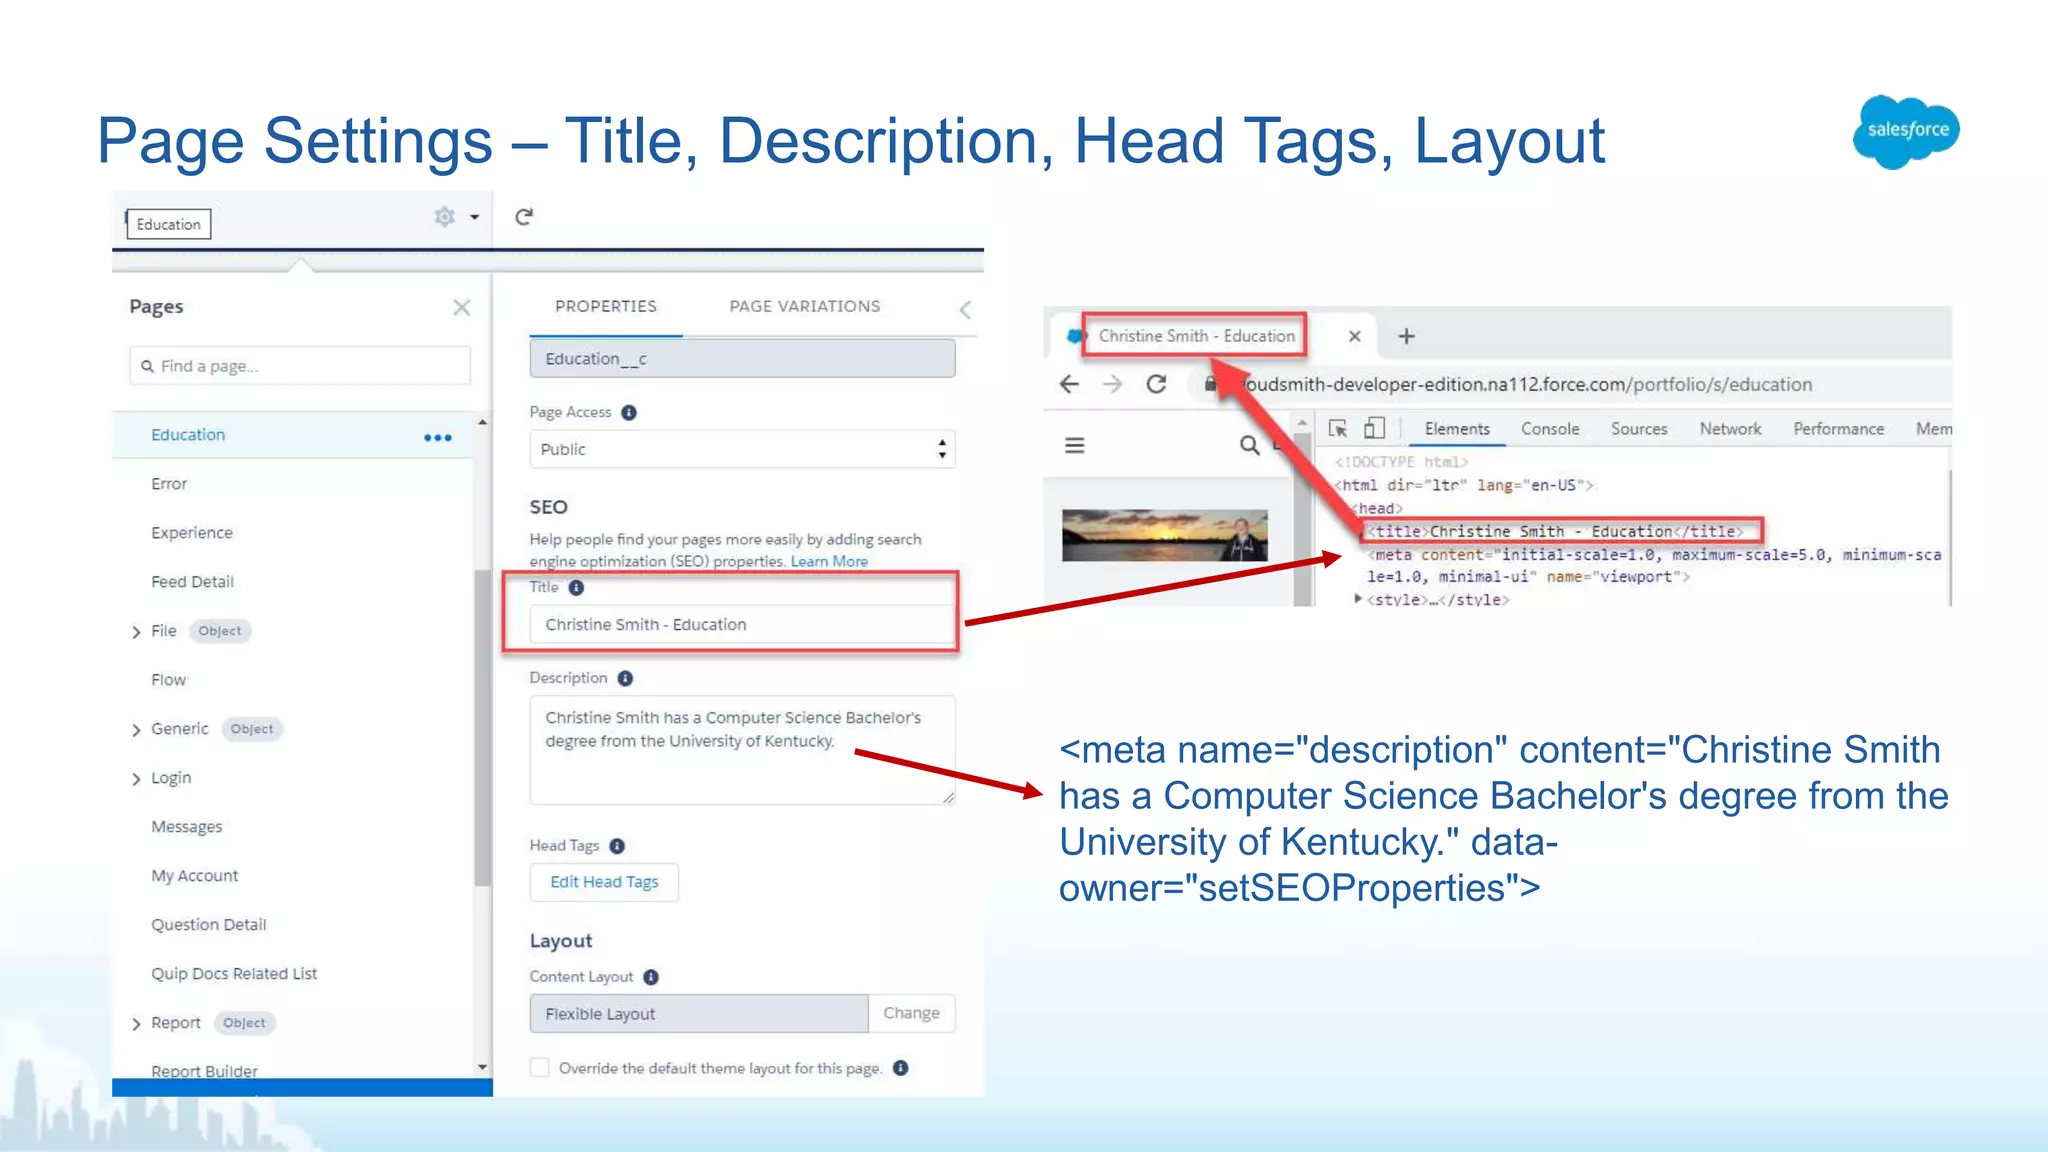Click the sunset banner image
The width and height of the screenshot is (2048, 1152).
click(1165, 536)
